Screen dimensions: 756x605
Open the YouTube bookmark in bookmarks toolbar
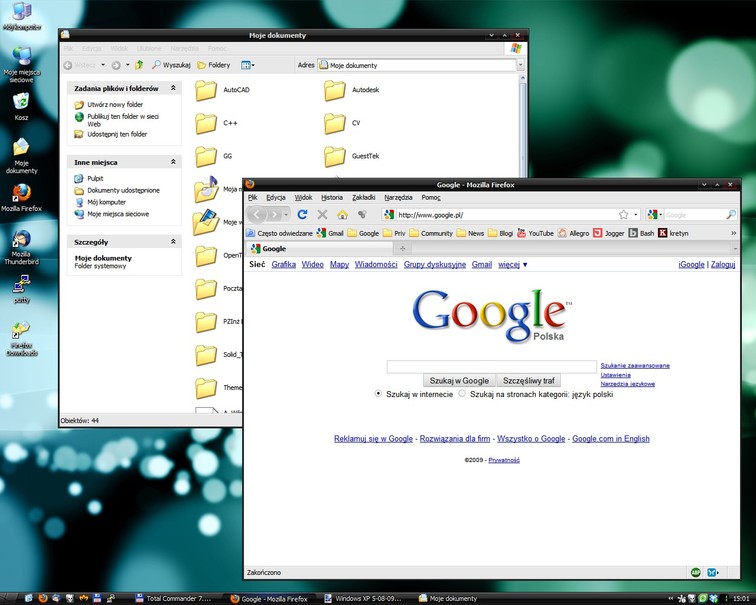tap(535, 233)
